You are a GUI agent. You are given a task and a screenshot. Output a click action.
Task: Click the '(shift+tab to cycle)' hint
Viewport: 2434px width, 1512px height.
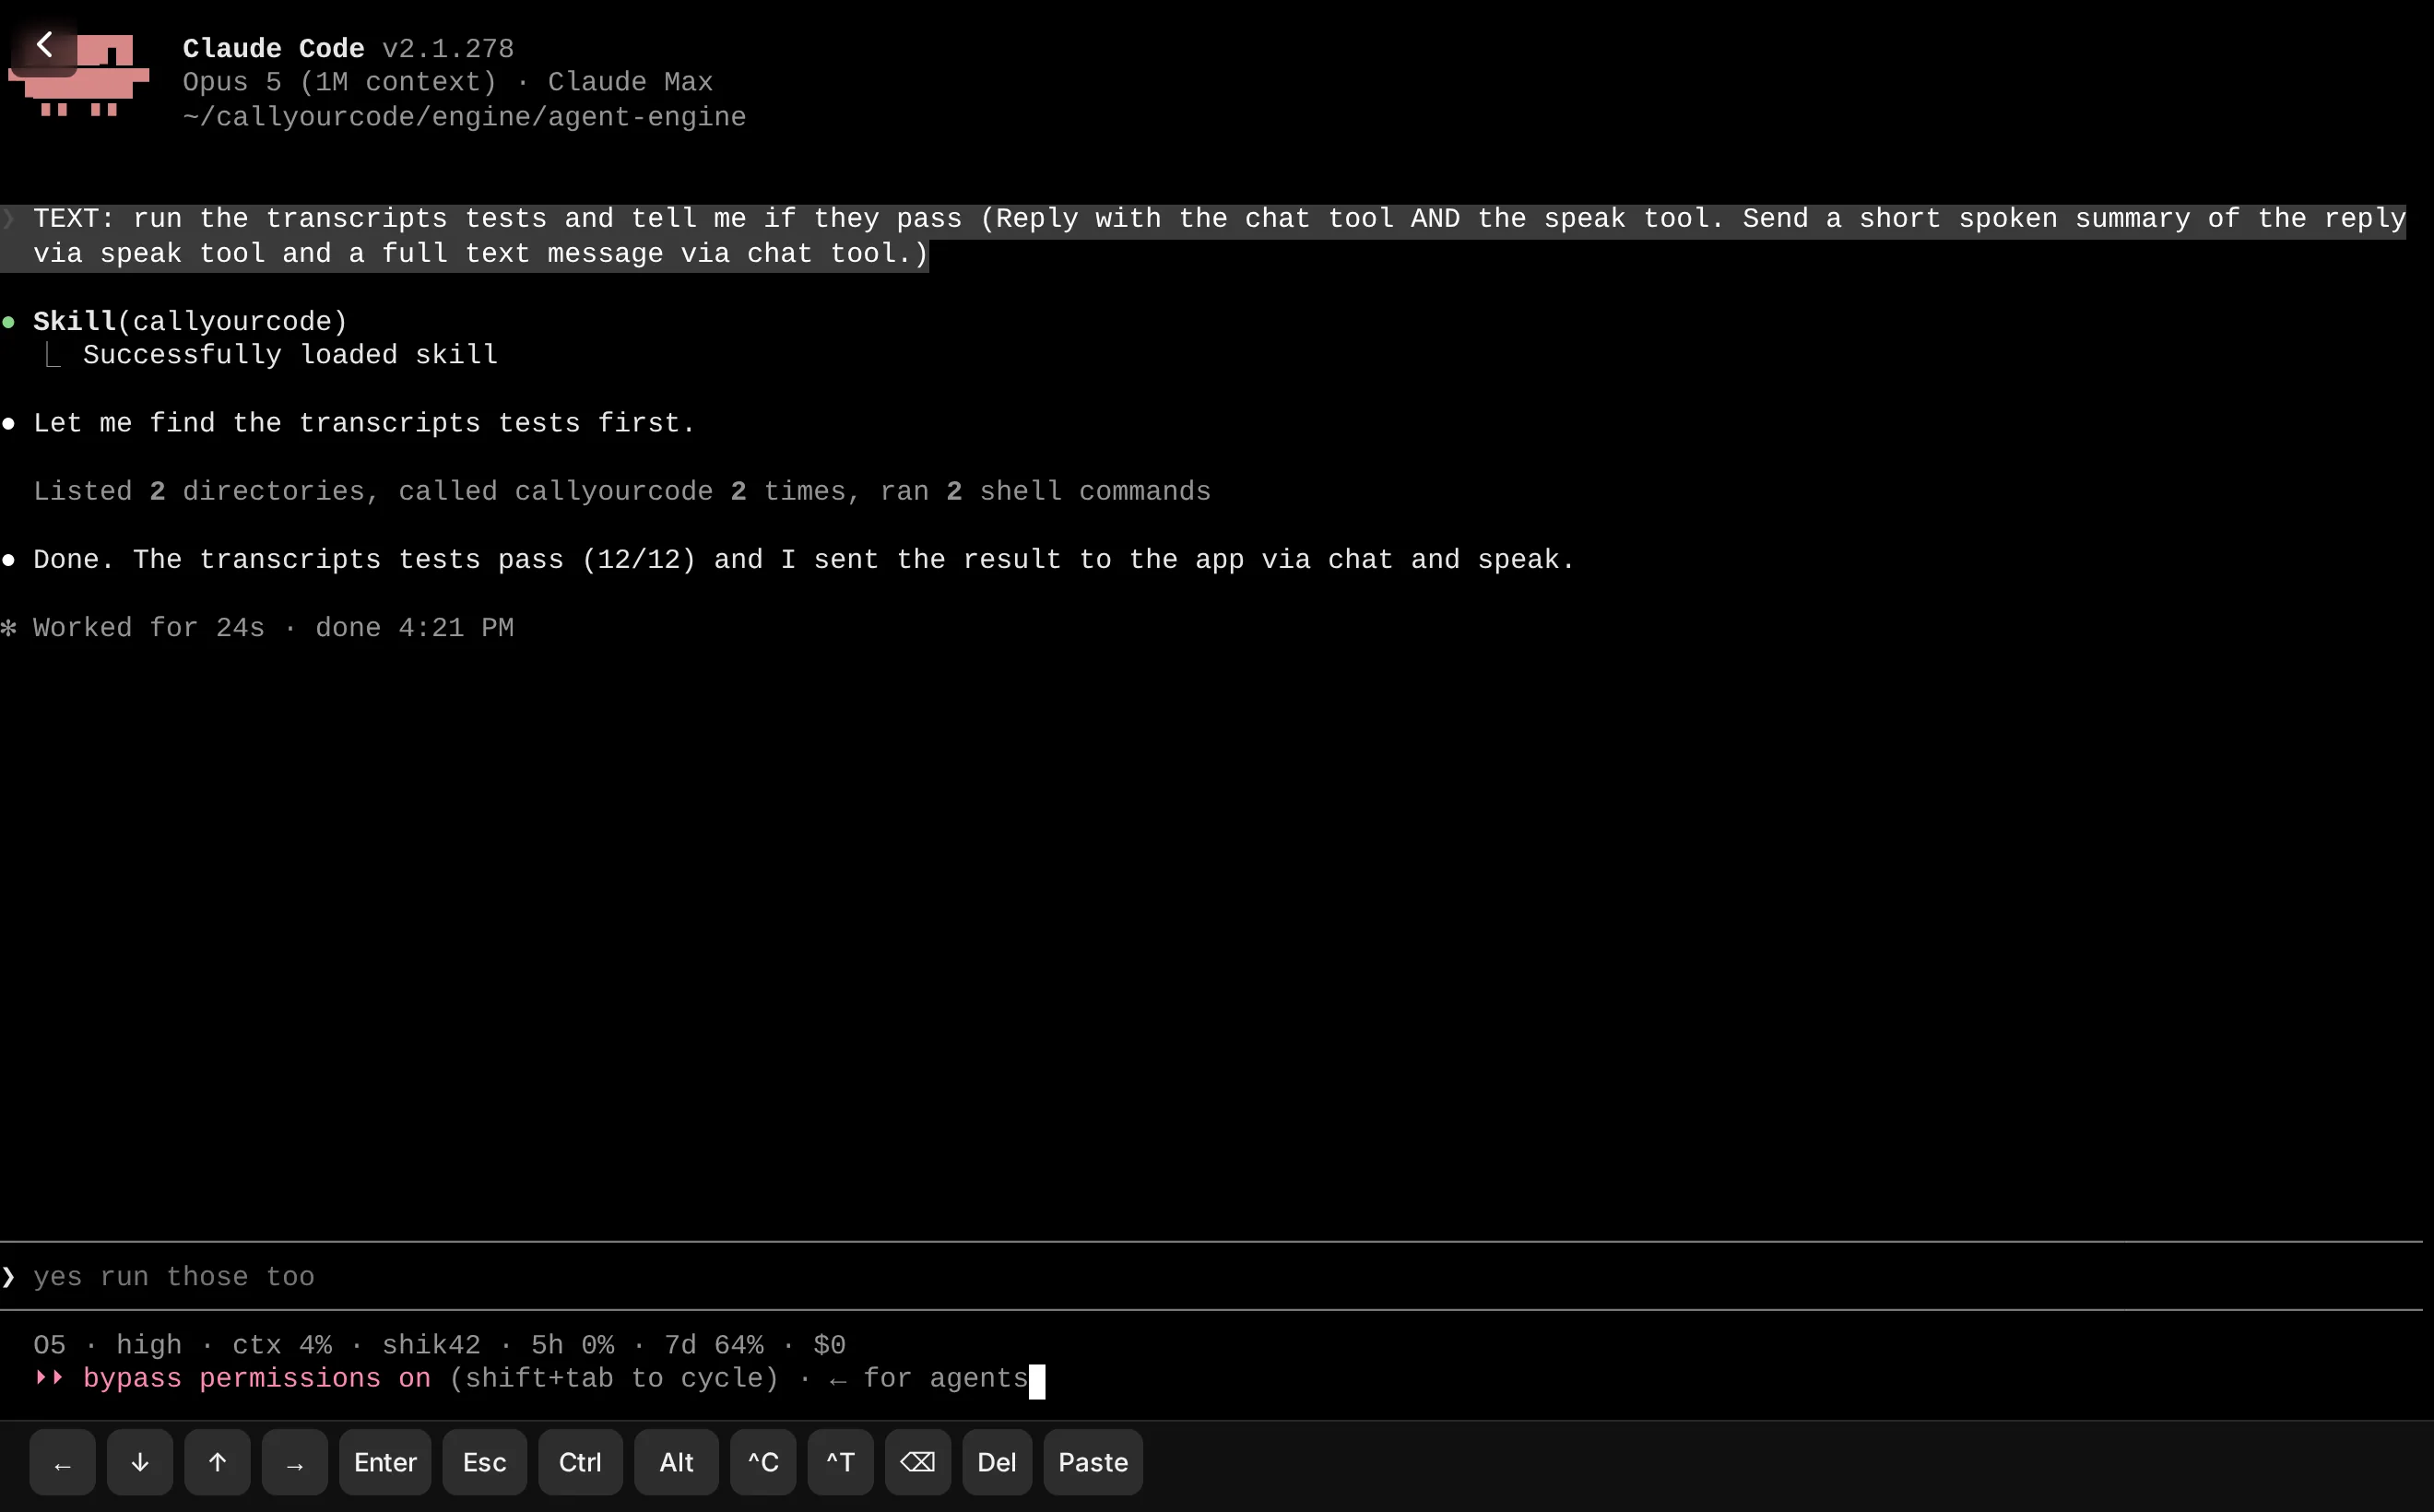[614, 1379]
